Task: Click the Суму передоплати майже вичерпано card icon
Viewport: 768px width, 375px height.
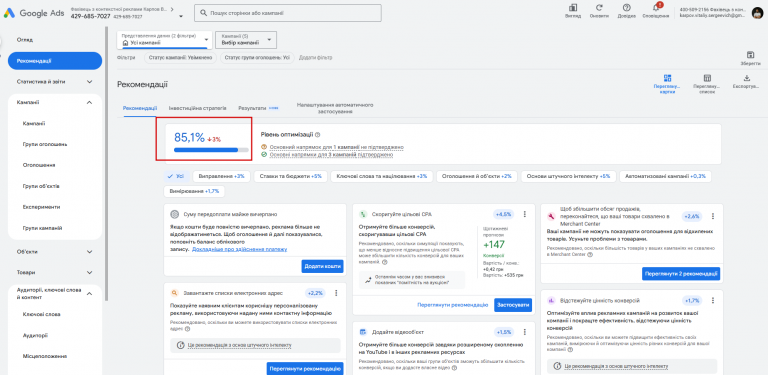Action: 174,214
